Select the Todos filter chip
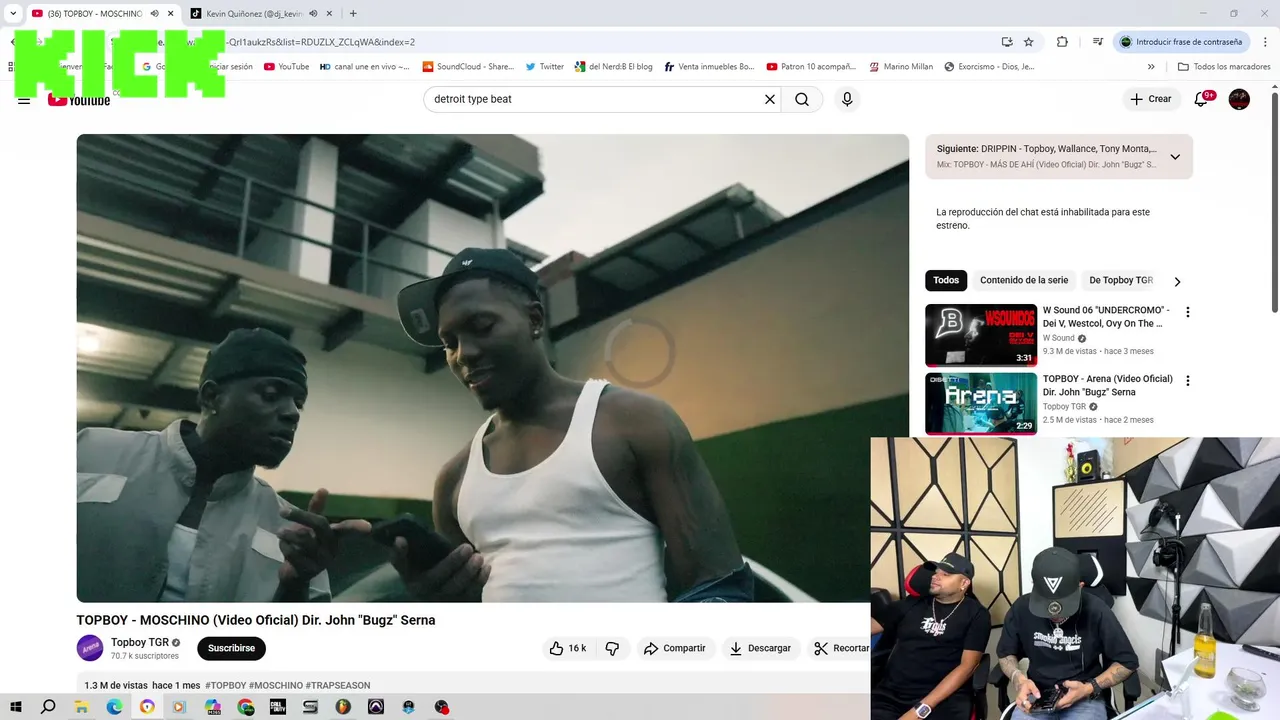The width and height of the screenshot is (1280, 720). pos(946,281)
